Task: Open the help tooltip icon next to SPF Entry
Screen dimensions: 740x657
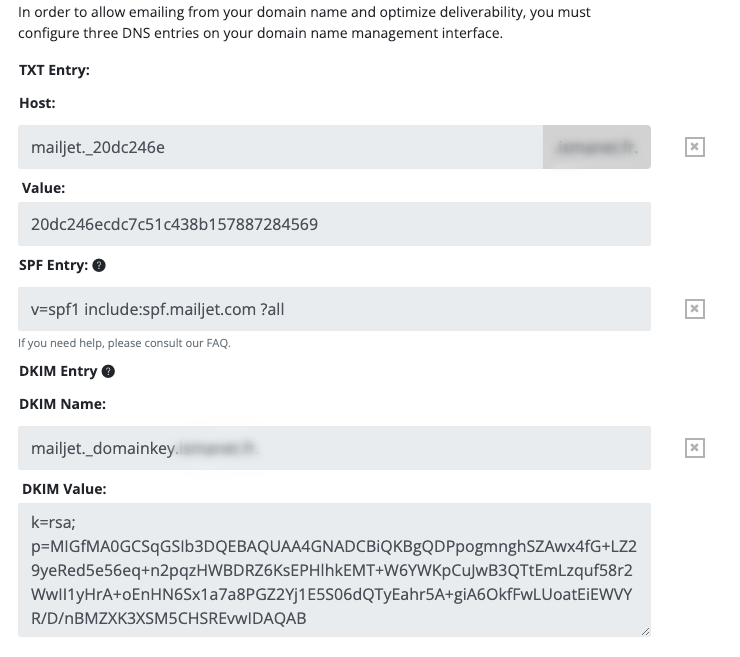Action: [99, 265]
